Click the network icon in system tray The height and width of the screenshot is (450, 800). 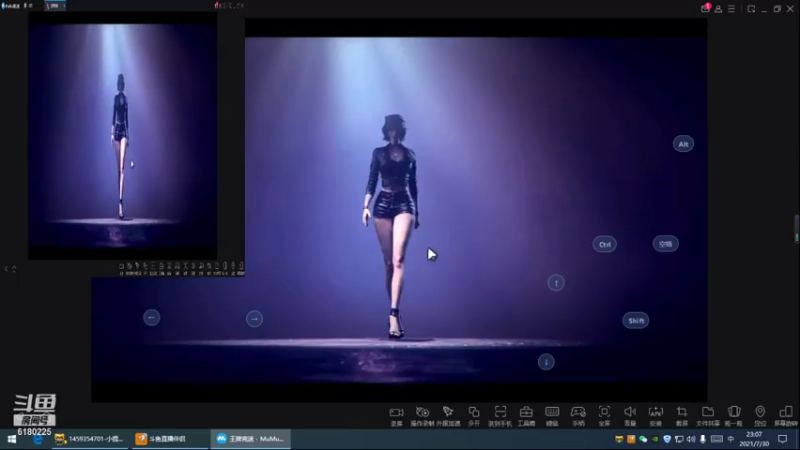(679, 439)
